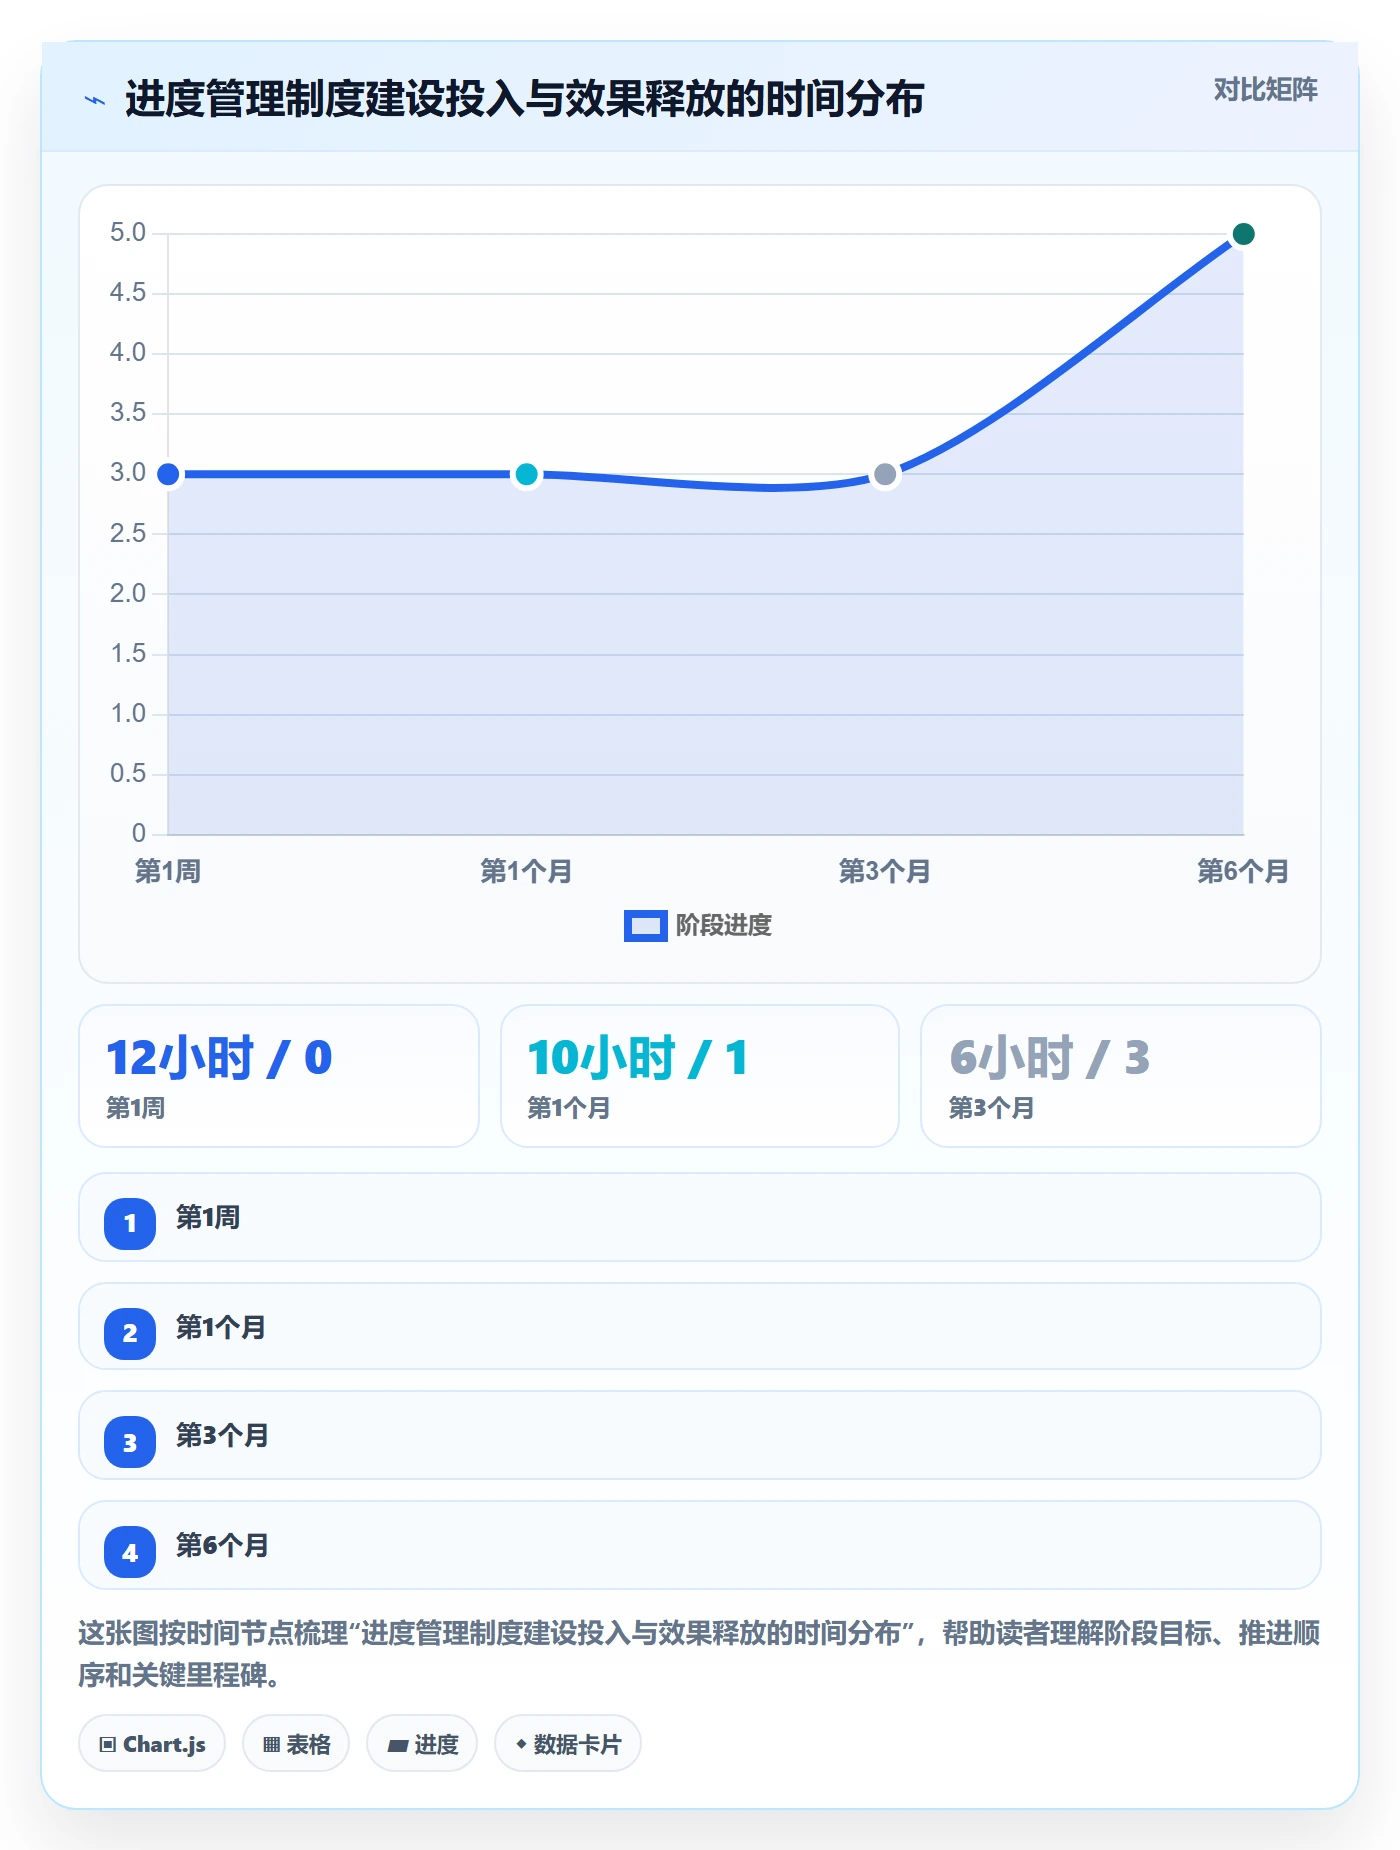Click the 3.0 y-axis value

128,473
